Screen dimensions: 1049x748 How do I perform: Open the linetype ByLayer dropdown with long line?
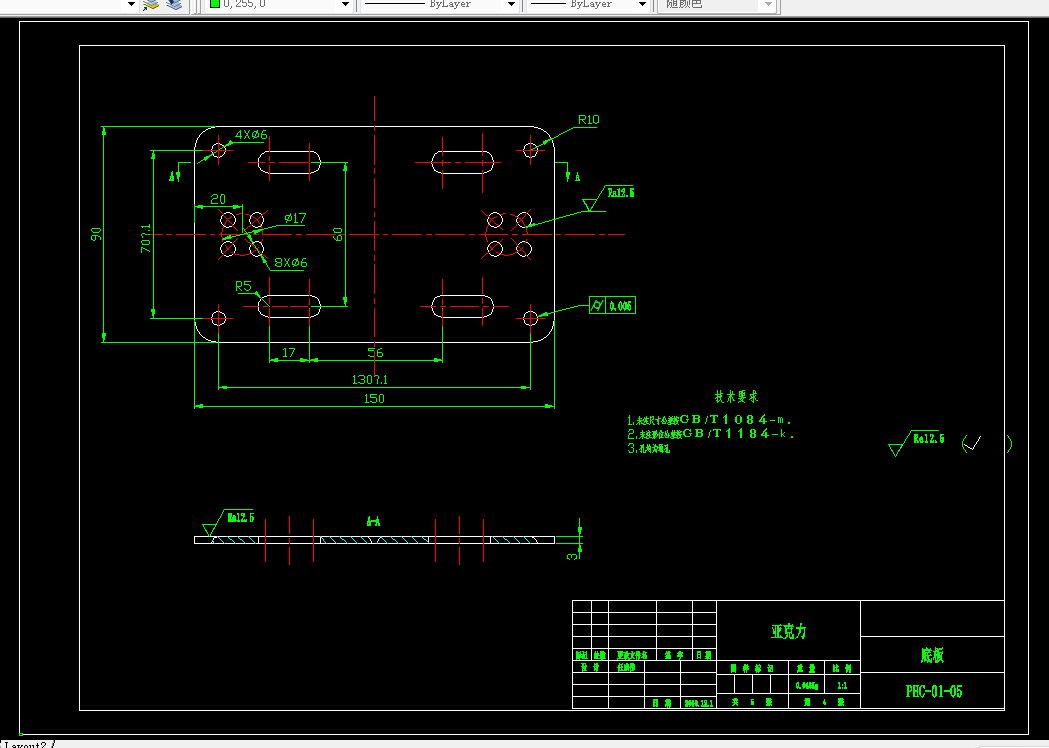coord(511,5)
